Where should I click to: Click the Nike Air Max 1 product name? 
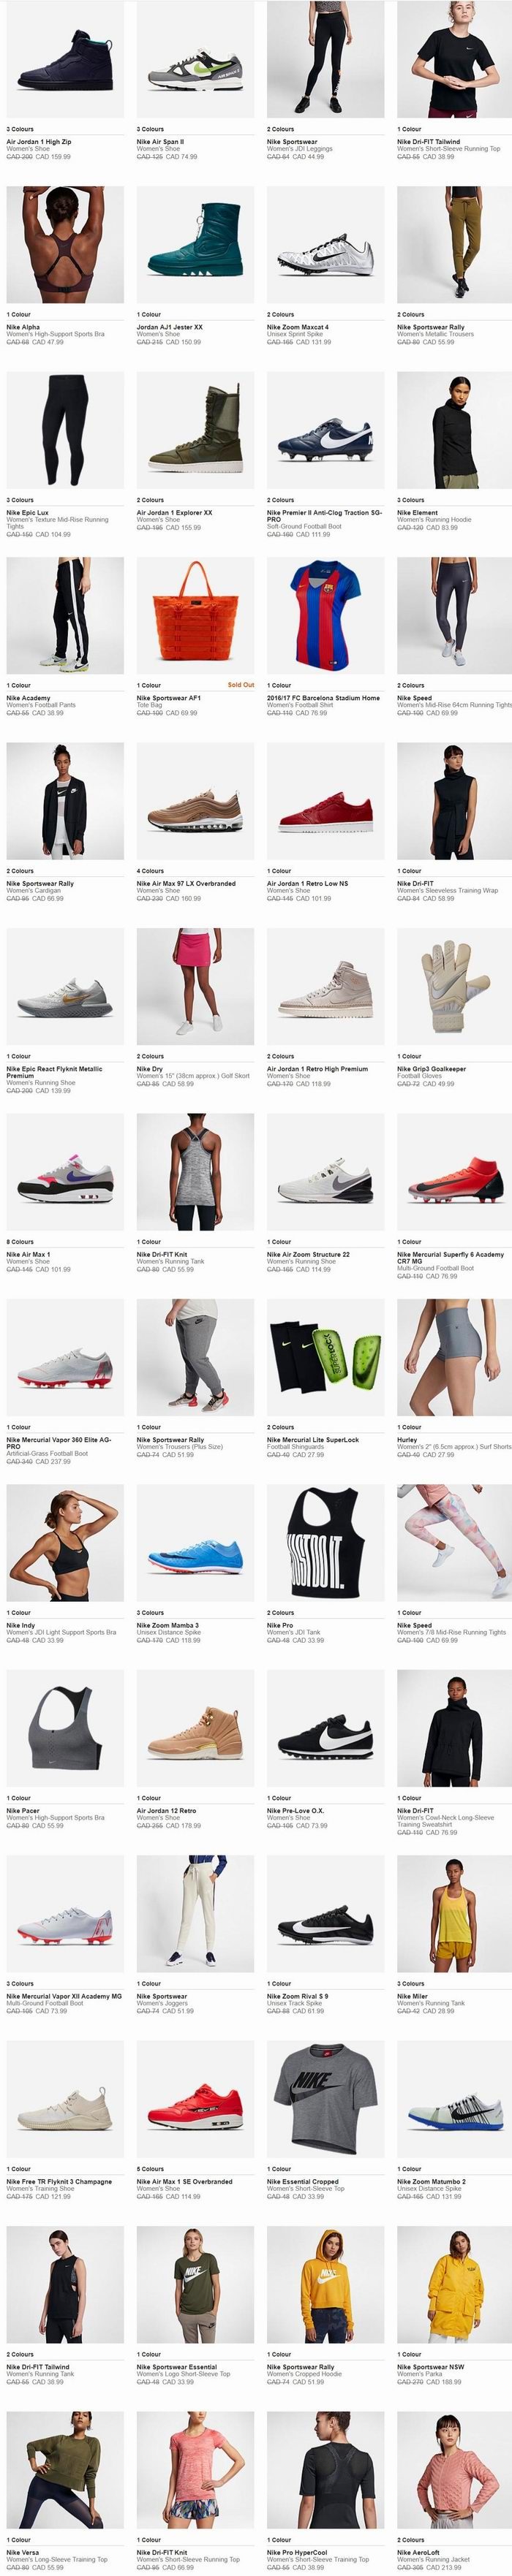[28, 1254]
